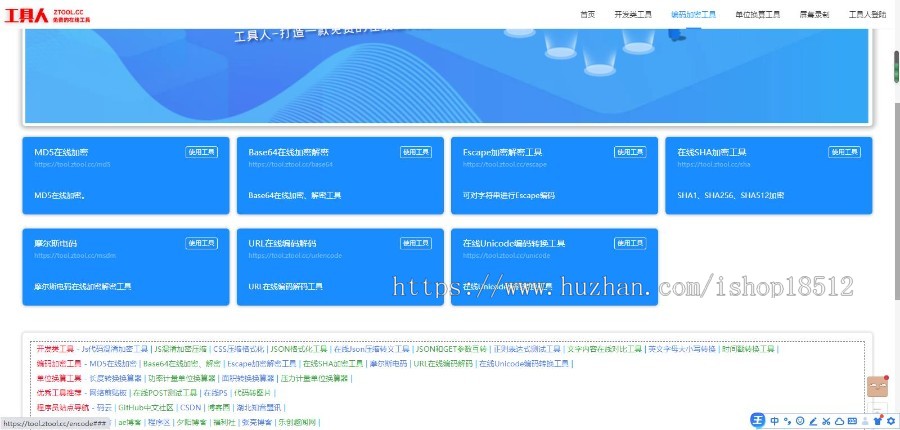Open the CSDN footer link

[191, 408]
